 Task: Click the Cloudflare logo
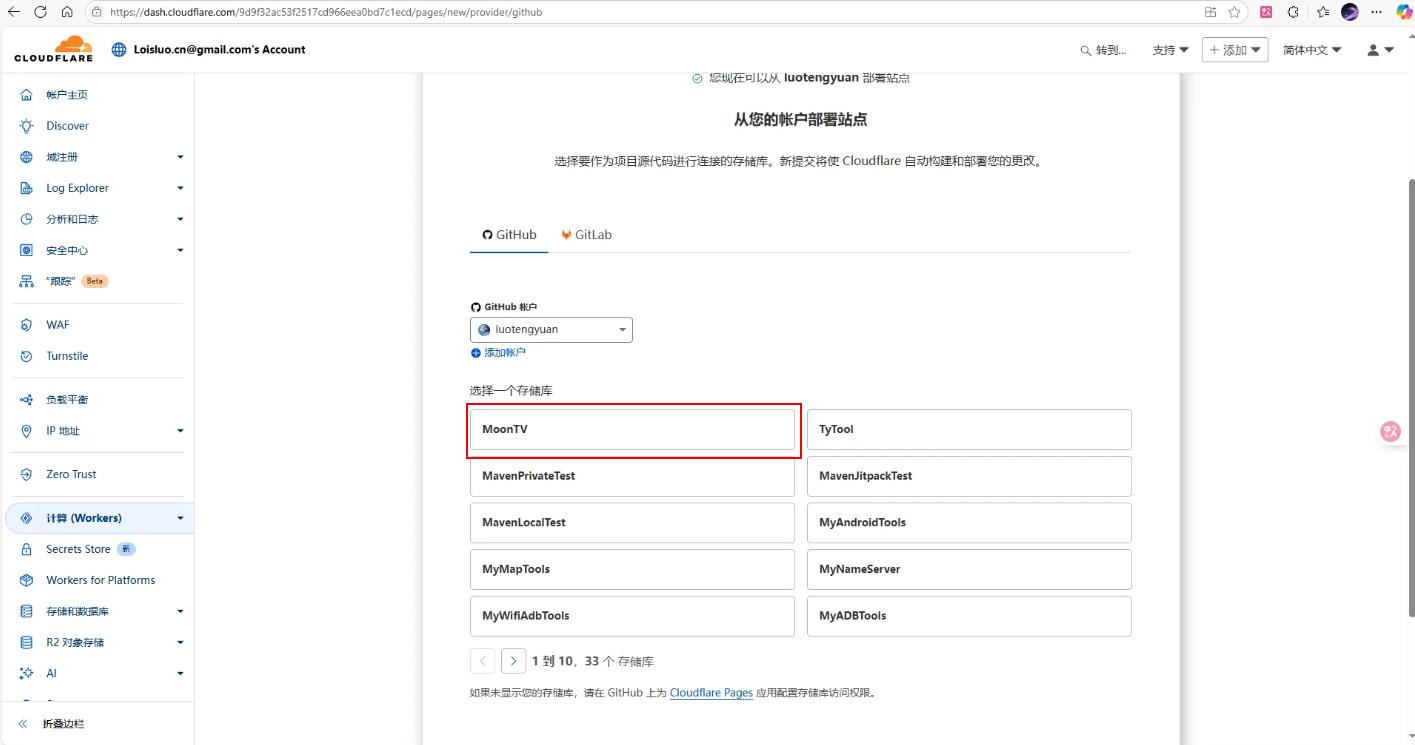coord(53,49)
